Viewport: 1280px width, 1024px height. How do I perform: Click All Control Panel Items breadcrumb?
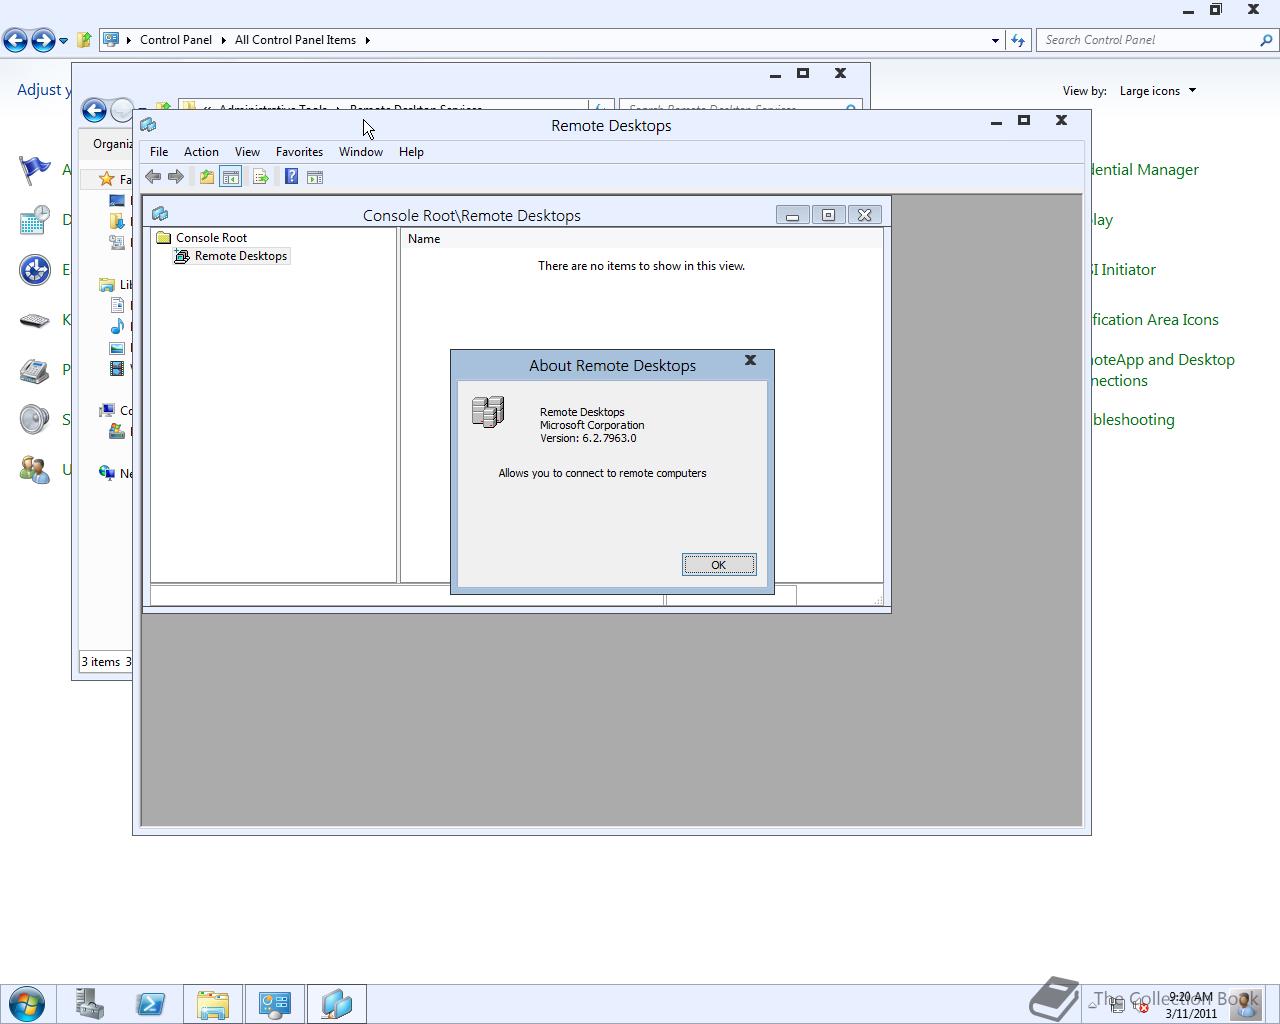pos(295,40)
